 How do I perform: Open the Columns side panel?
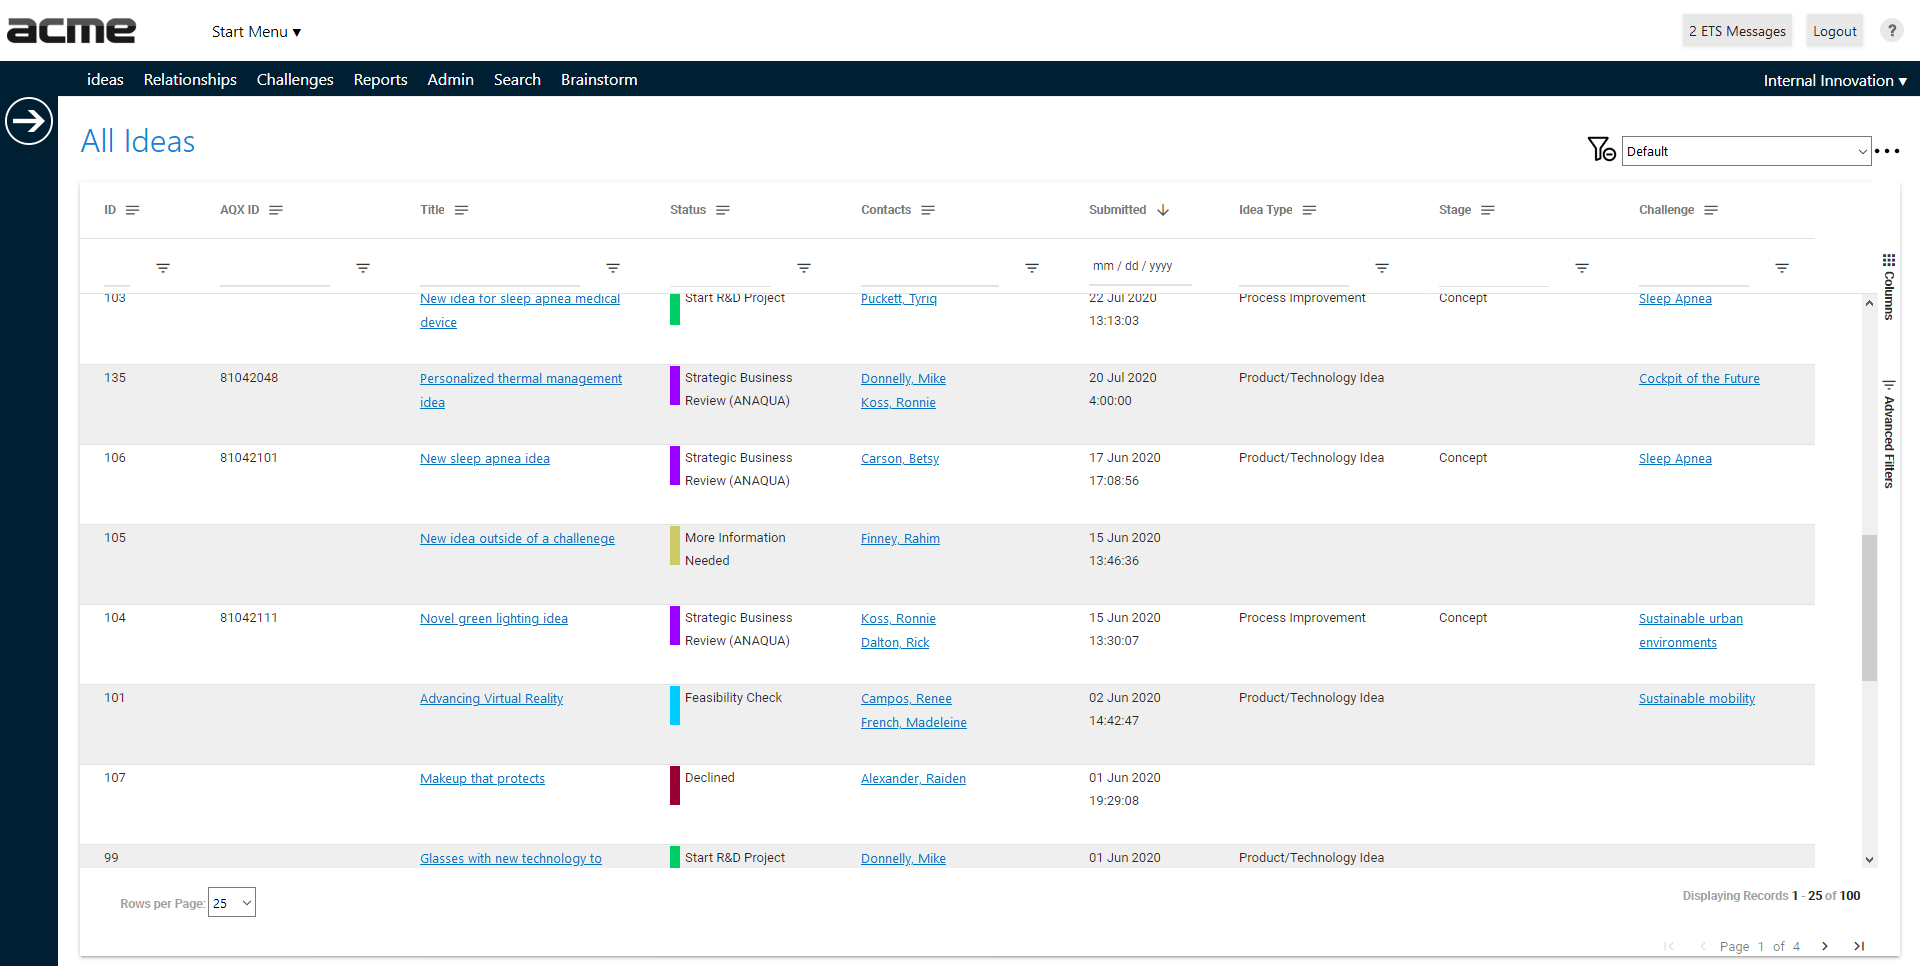point(1888,286)
